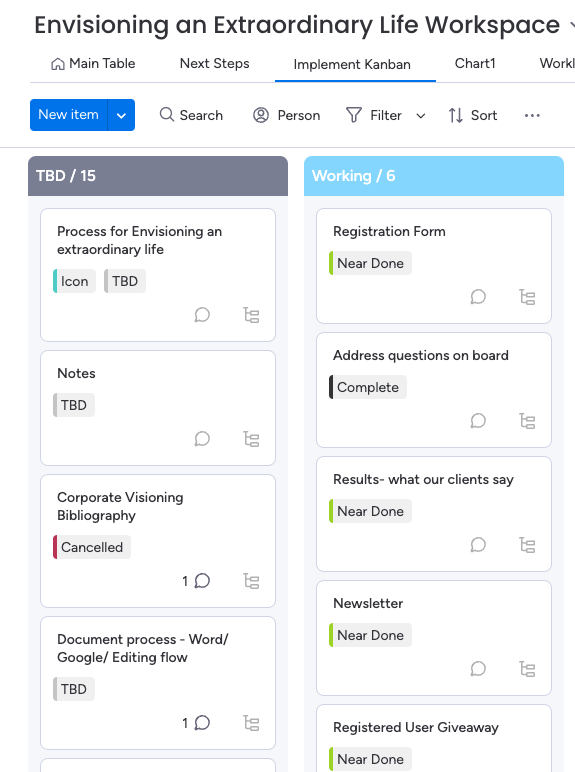
Task: Open subitems icon on Newsletter card
Action: click(x=527, y=669)
